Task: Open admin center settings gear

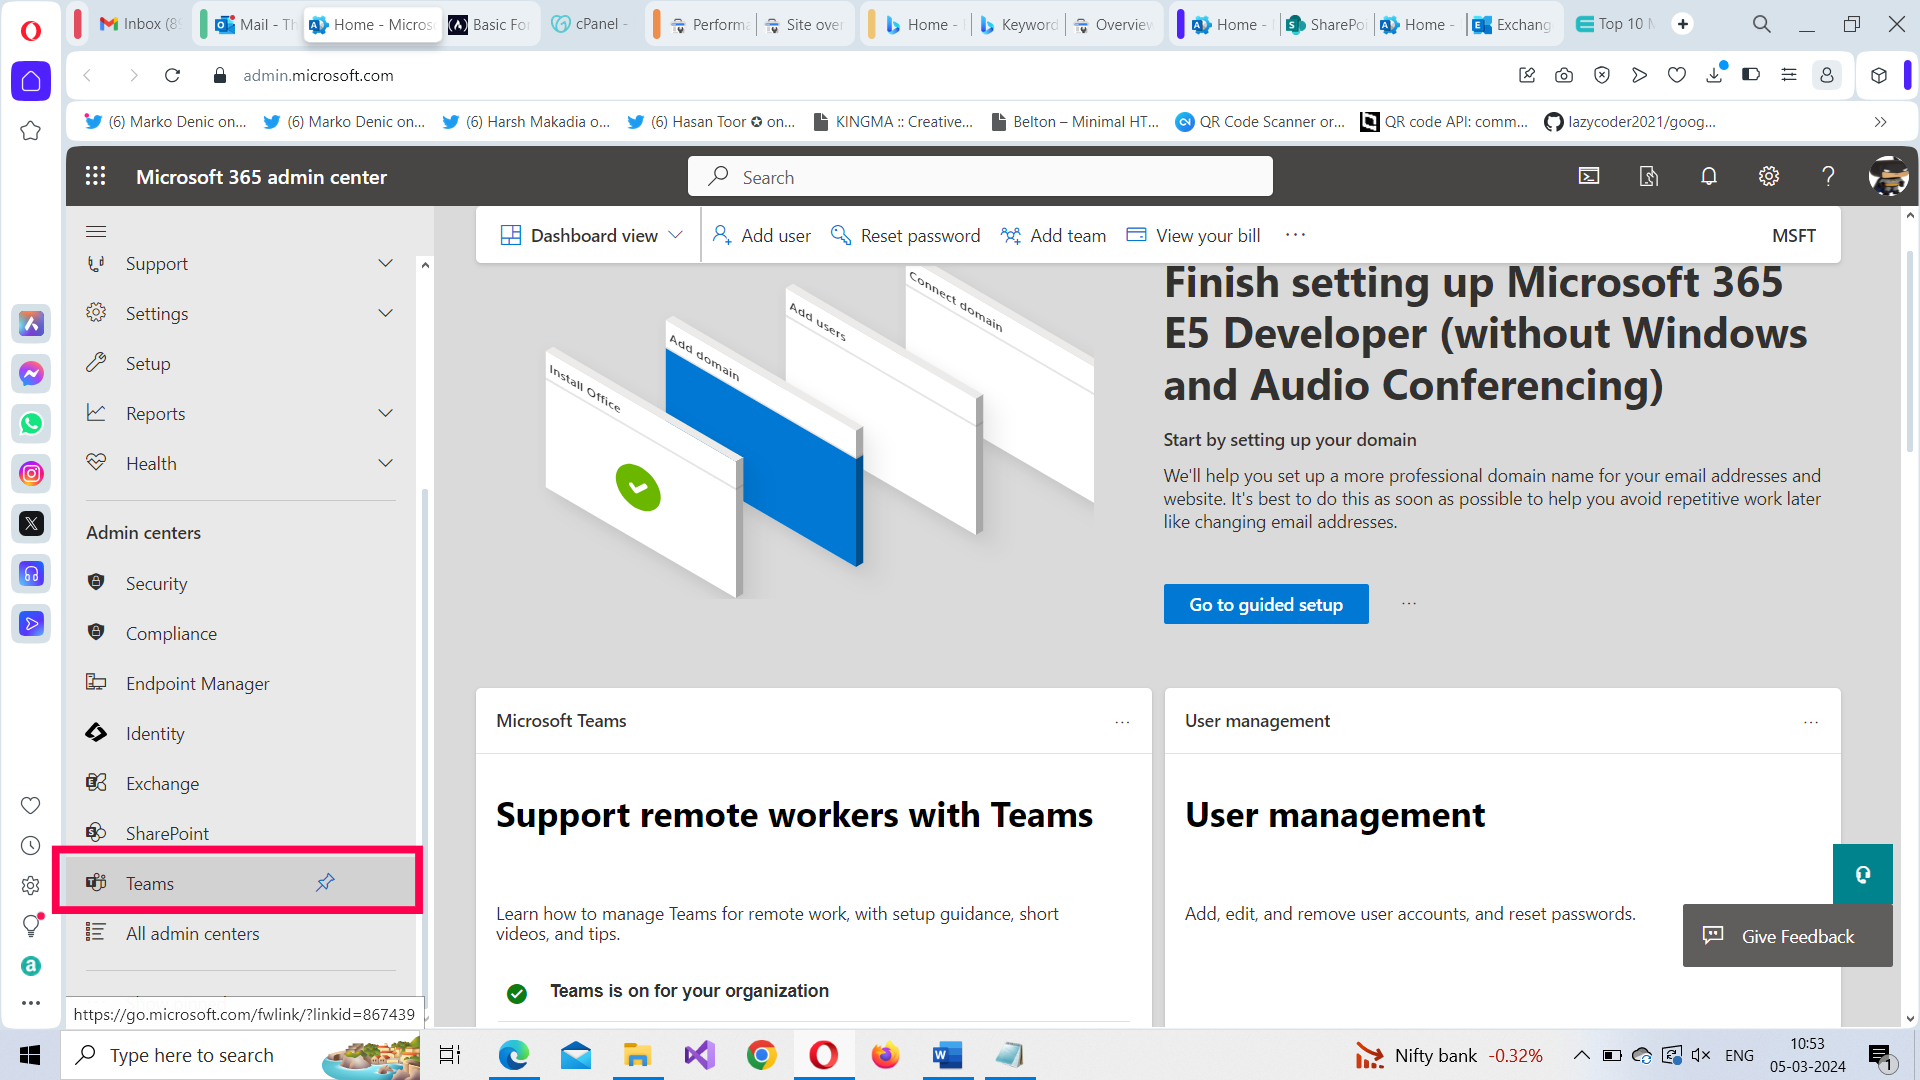Action: click(1768, 176)
